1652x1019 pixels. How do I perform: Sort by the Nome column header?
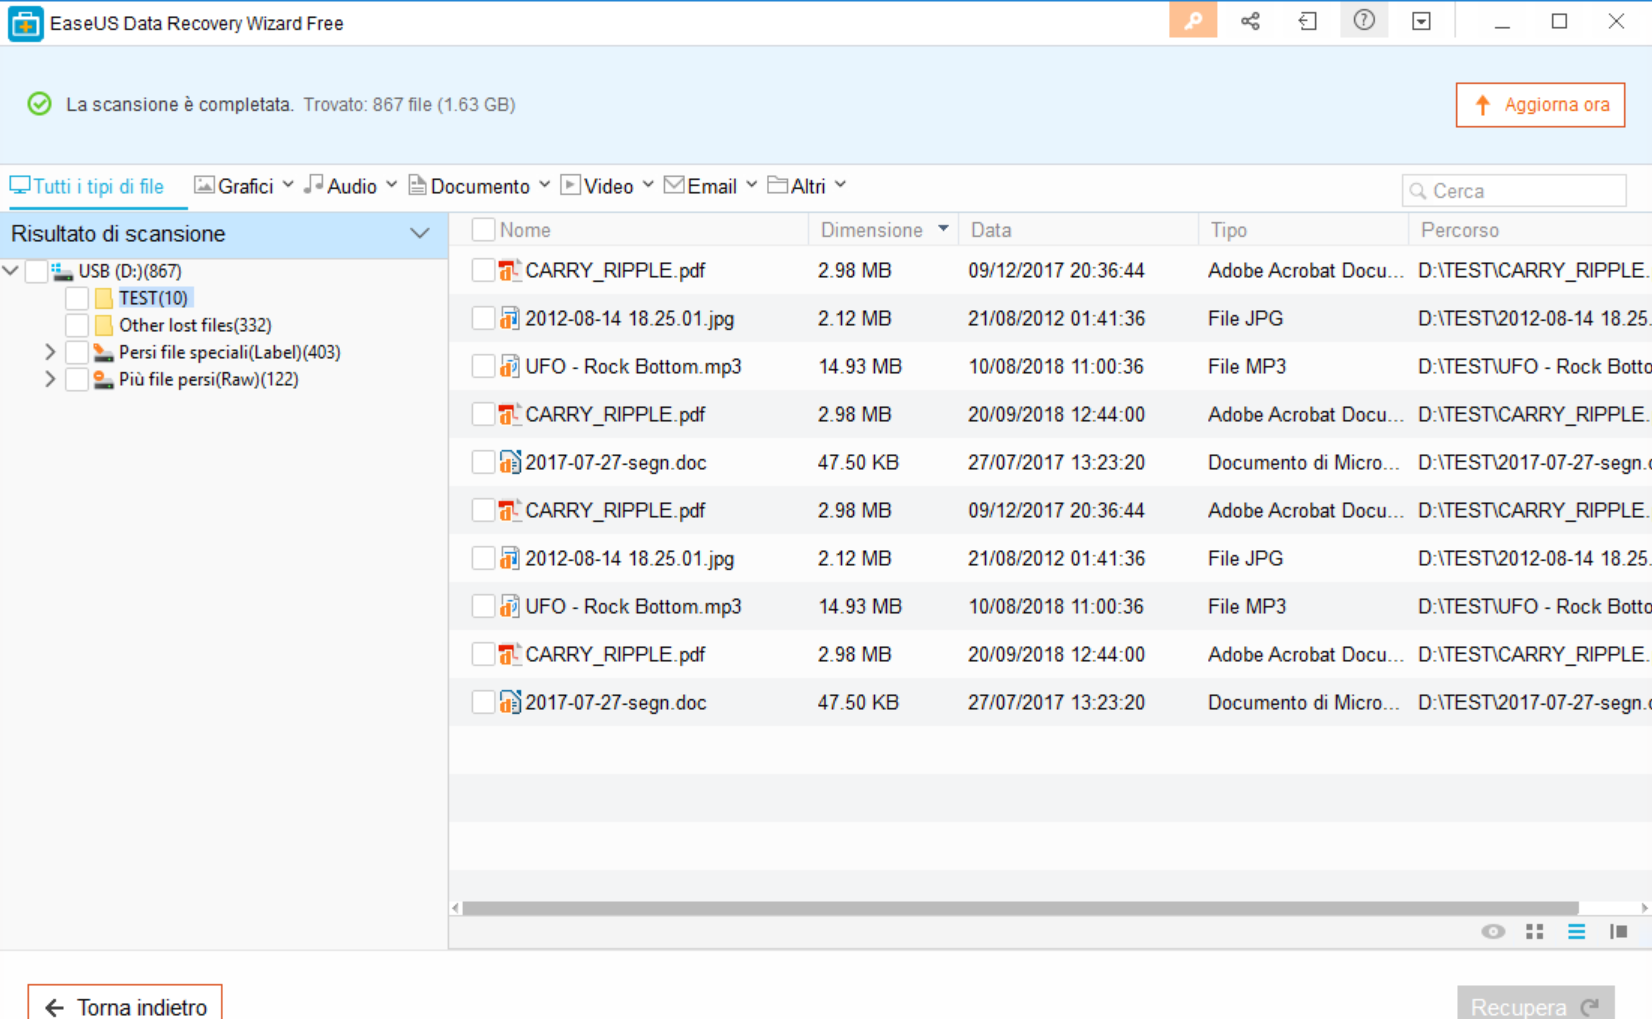(x=525, y=230)
